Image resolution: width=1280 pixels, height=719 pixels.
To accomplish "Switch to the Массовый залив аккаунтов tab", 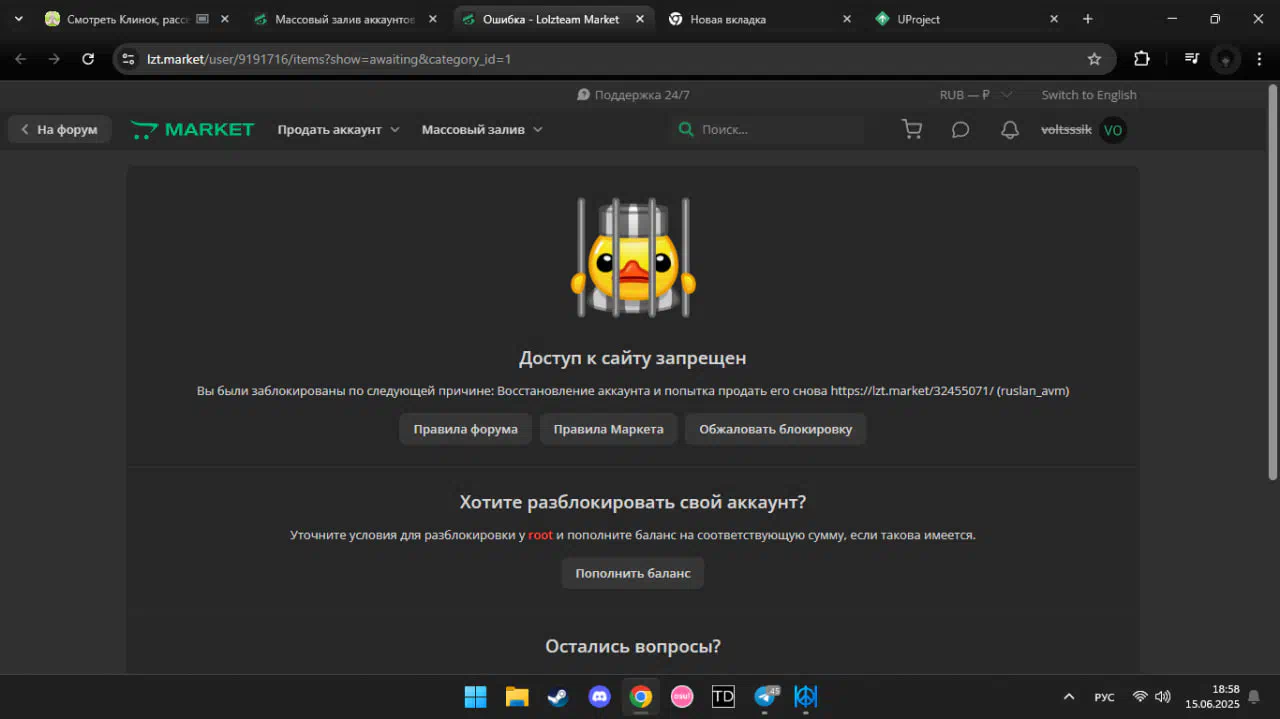I will pos(345,19).
